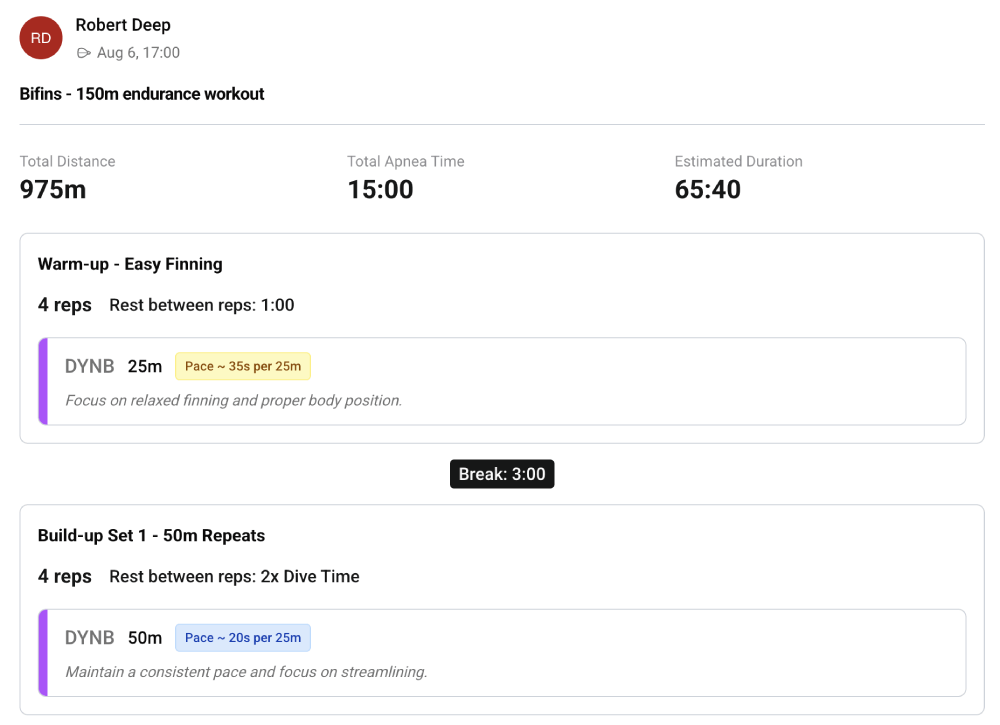Select the Bifins 150m endurance workout title
The height and width of the screenshot is (725, 1000).
pos(142,94)
